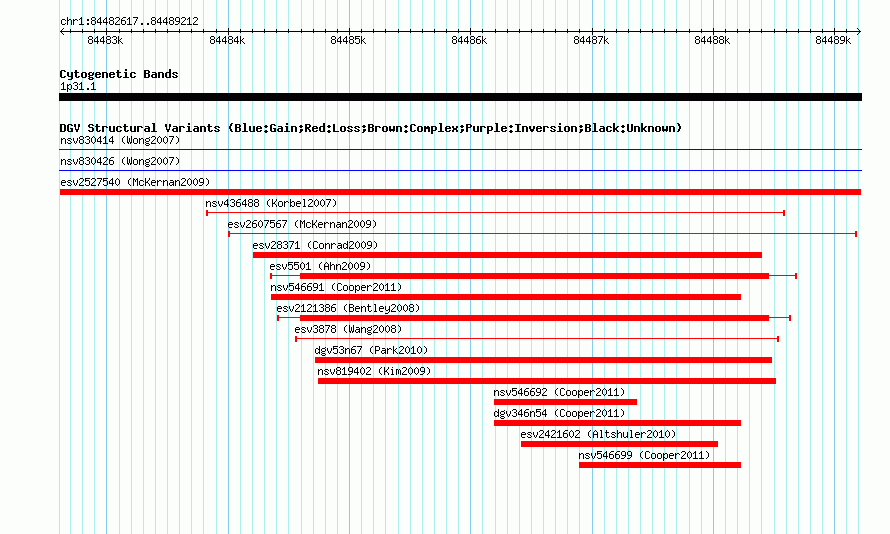
Task: Click the chr1:84482617..84489212 coordinates label
Action: (129, 22)
